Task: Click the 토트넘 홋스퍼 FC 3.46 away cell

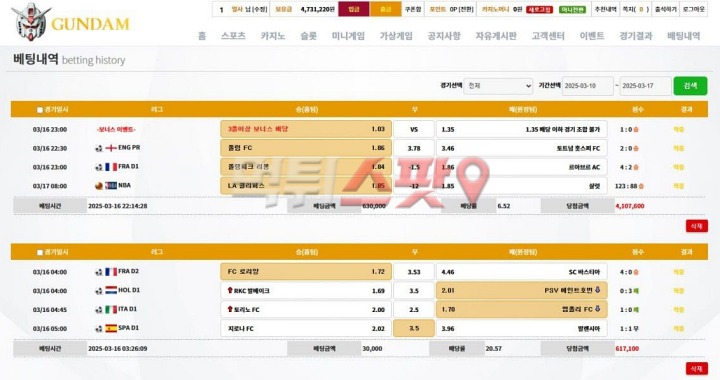Action: coord(522,148)
